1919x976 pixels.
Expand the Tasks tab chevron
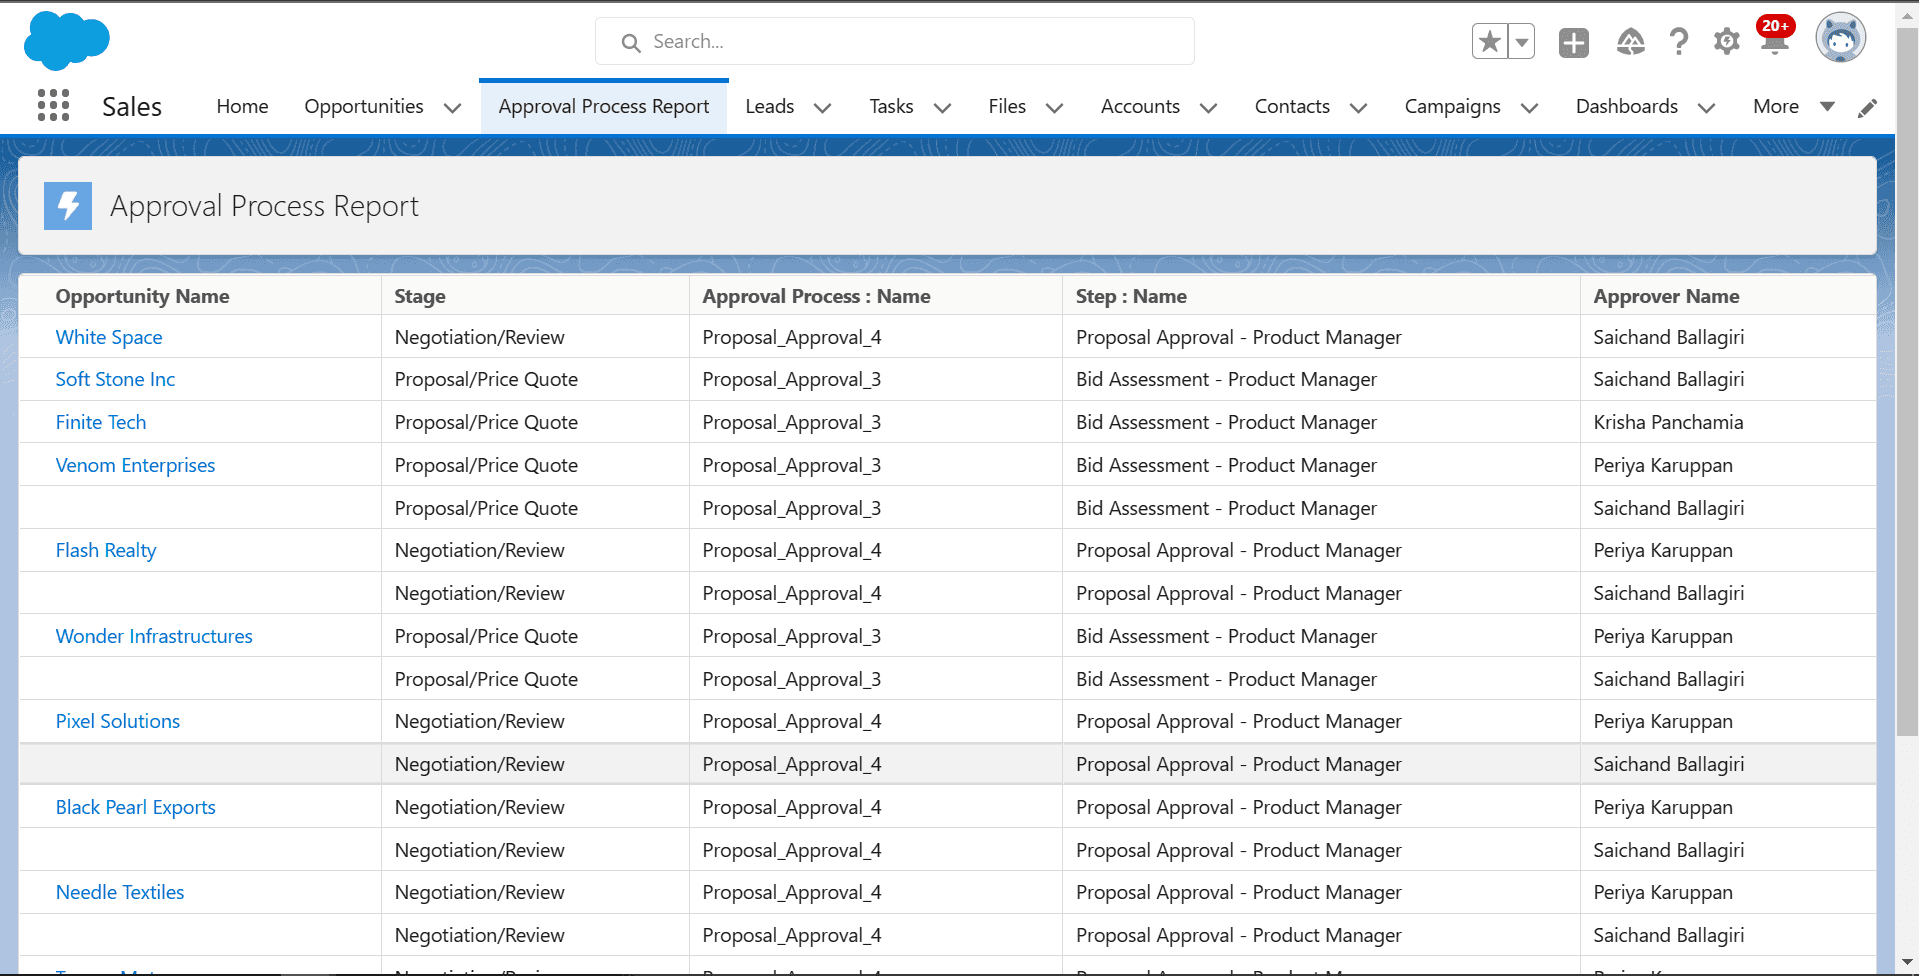[x=942, y=108]
